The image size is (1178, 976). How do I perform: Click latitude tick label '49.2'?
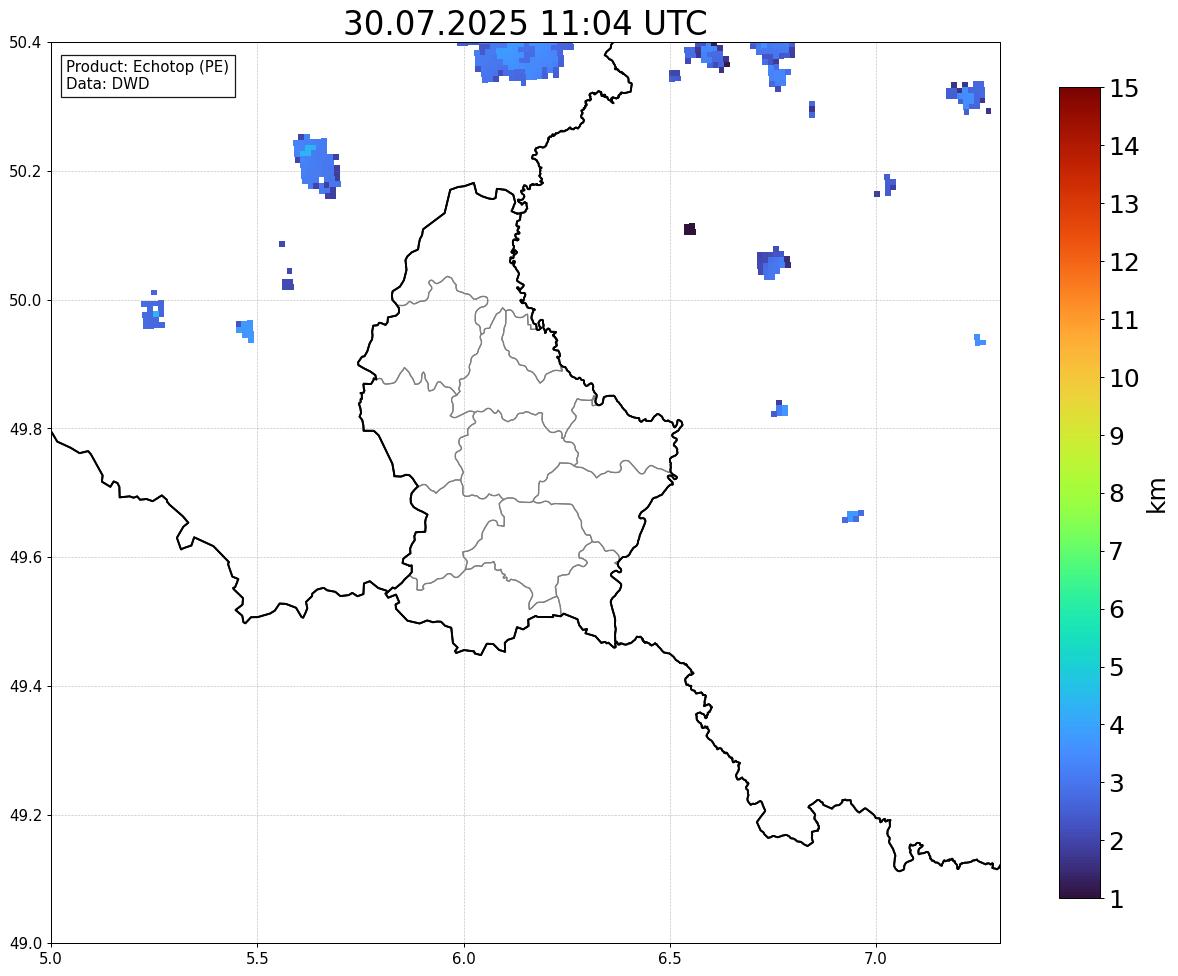pyautogui.click(x=25, y=815)
